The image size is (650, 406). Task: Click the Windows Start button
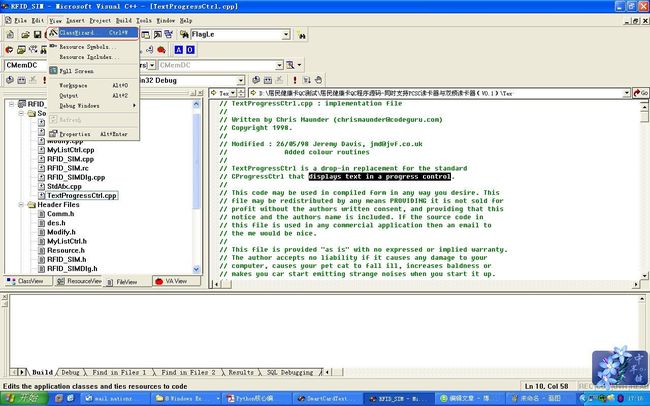[24, 399]
